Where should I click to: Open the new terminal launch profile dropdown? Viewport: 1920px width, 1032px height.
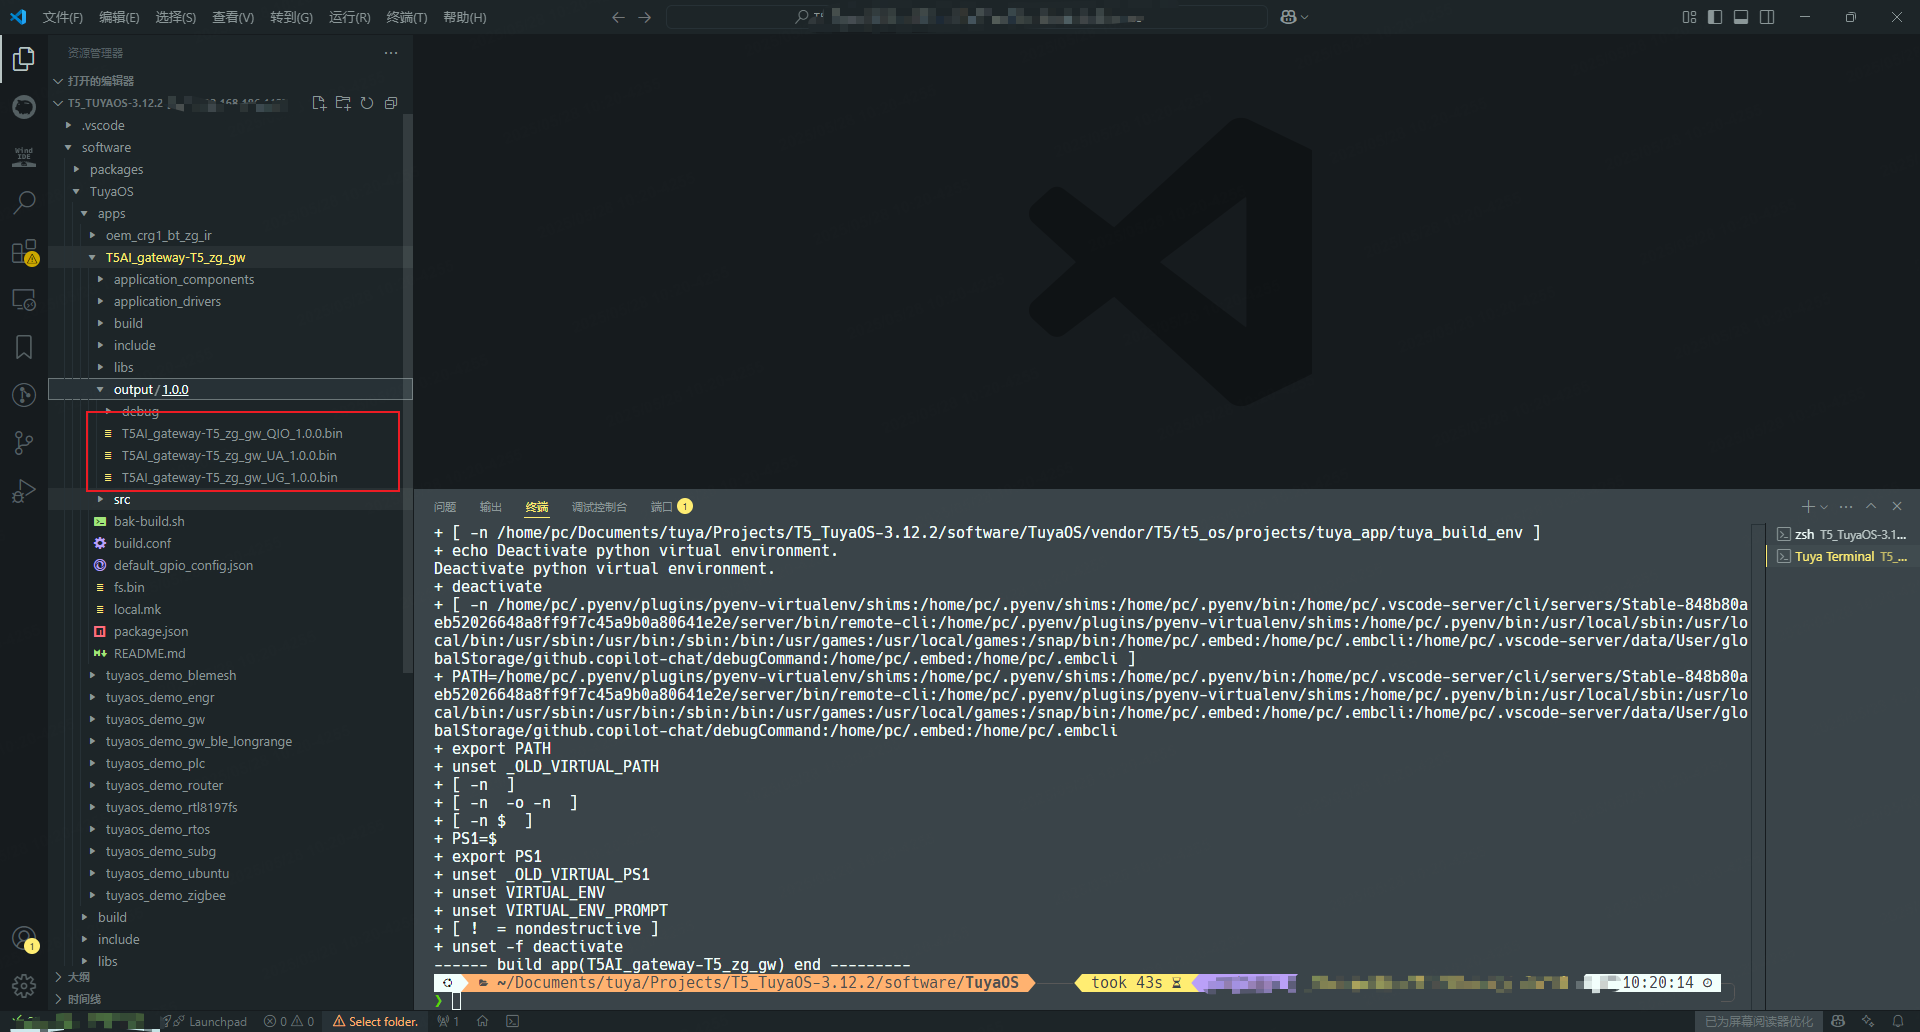pos(1824,507)
